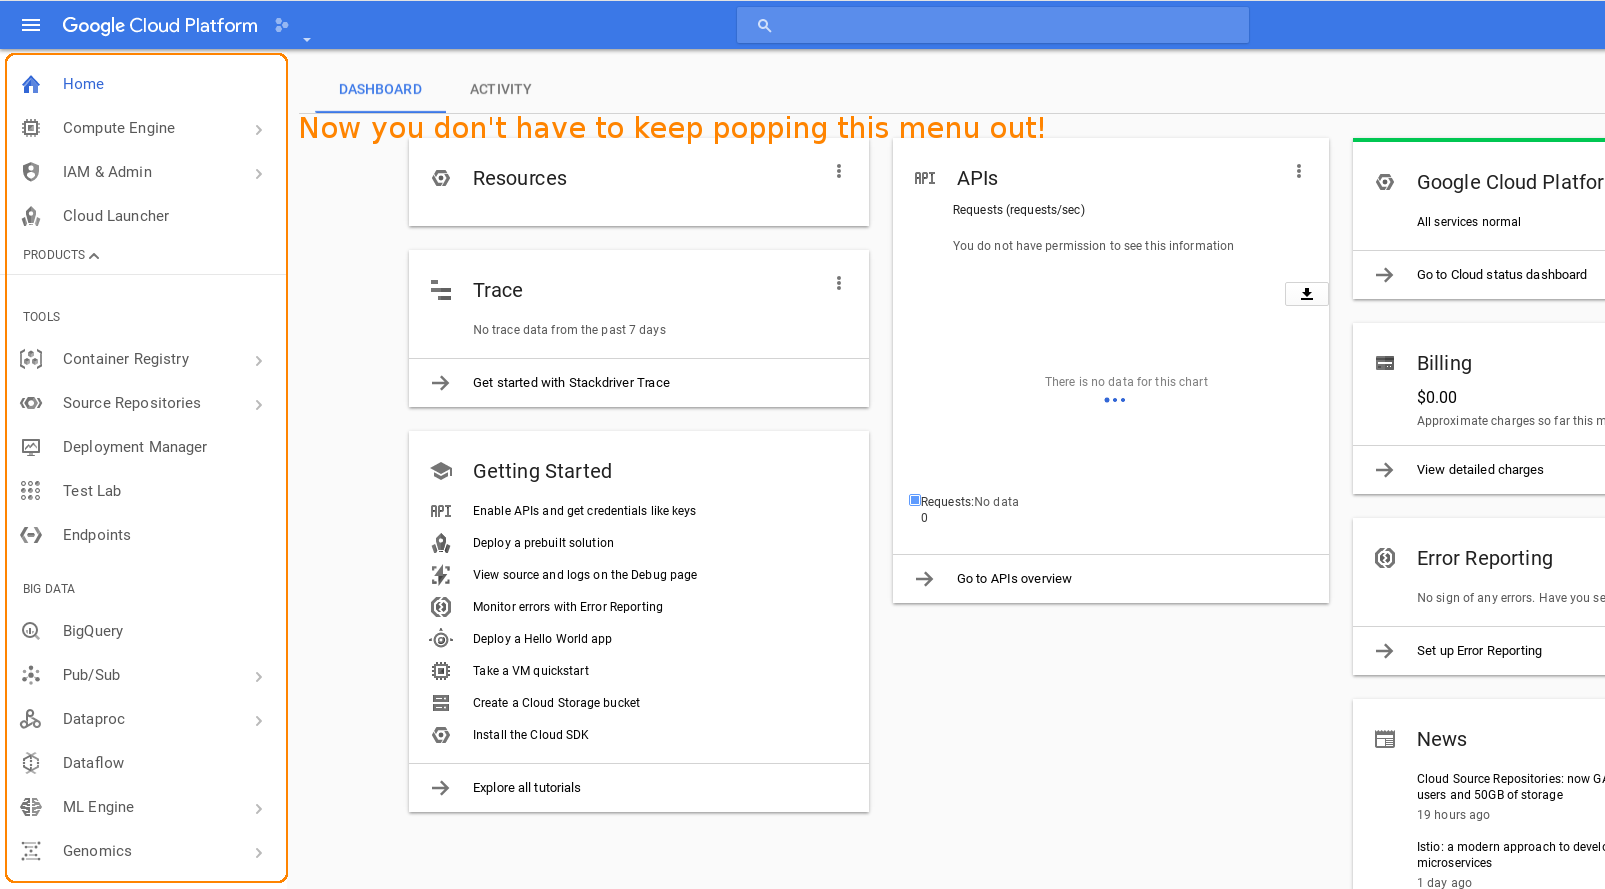Click Deploy a Hello World app
This screenshot has height=889, width=1605.
point(542,639)
